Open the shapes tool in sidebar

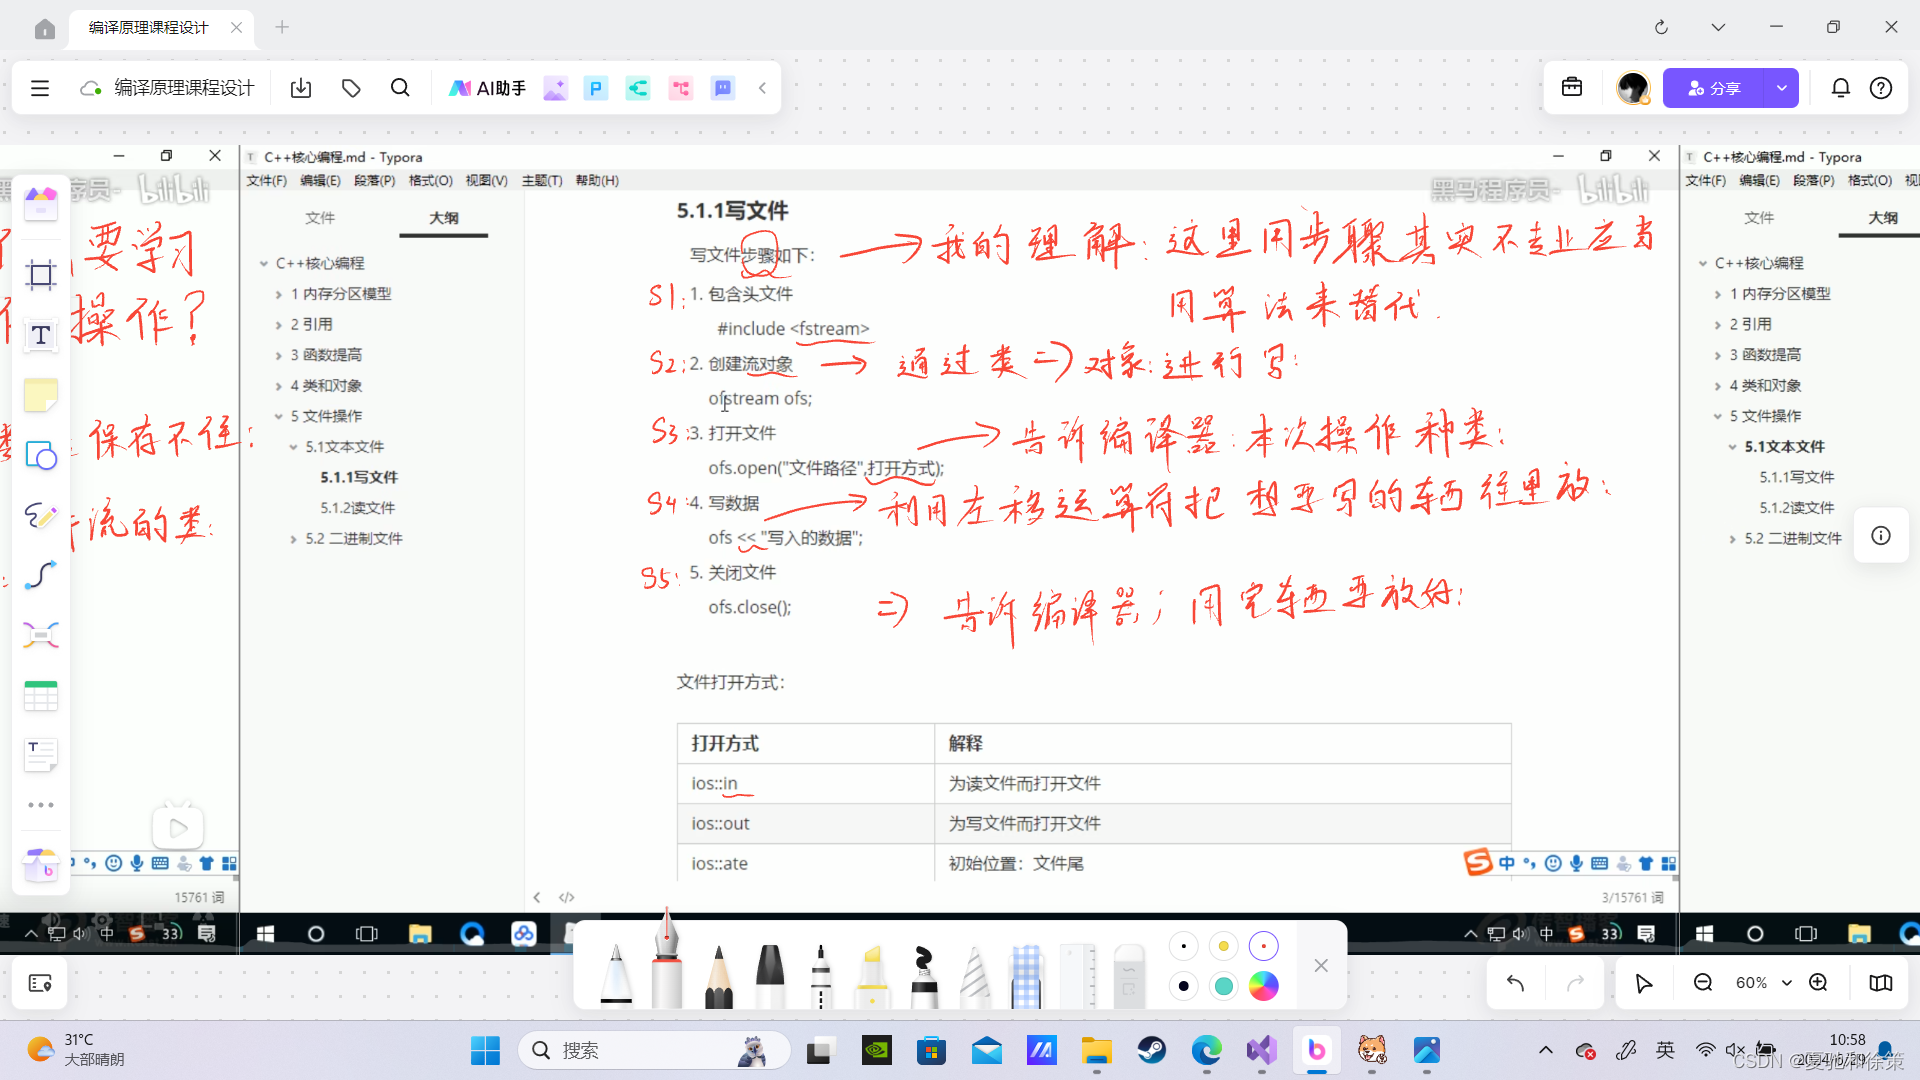[x=41, y=456]
